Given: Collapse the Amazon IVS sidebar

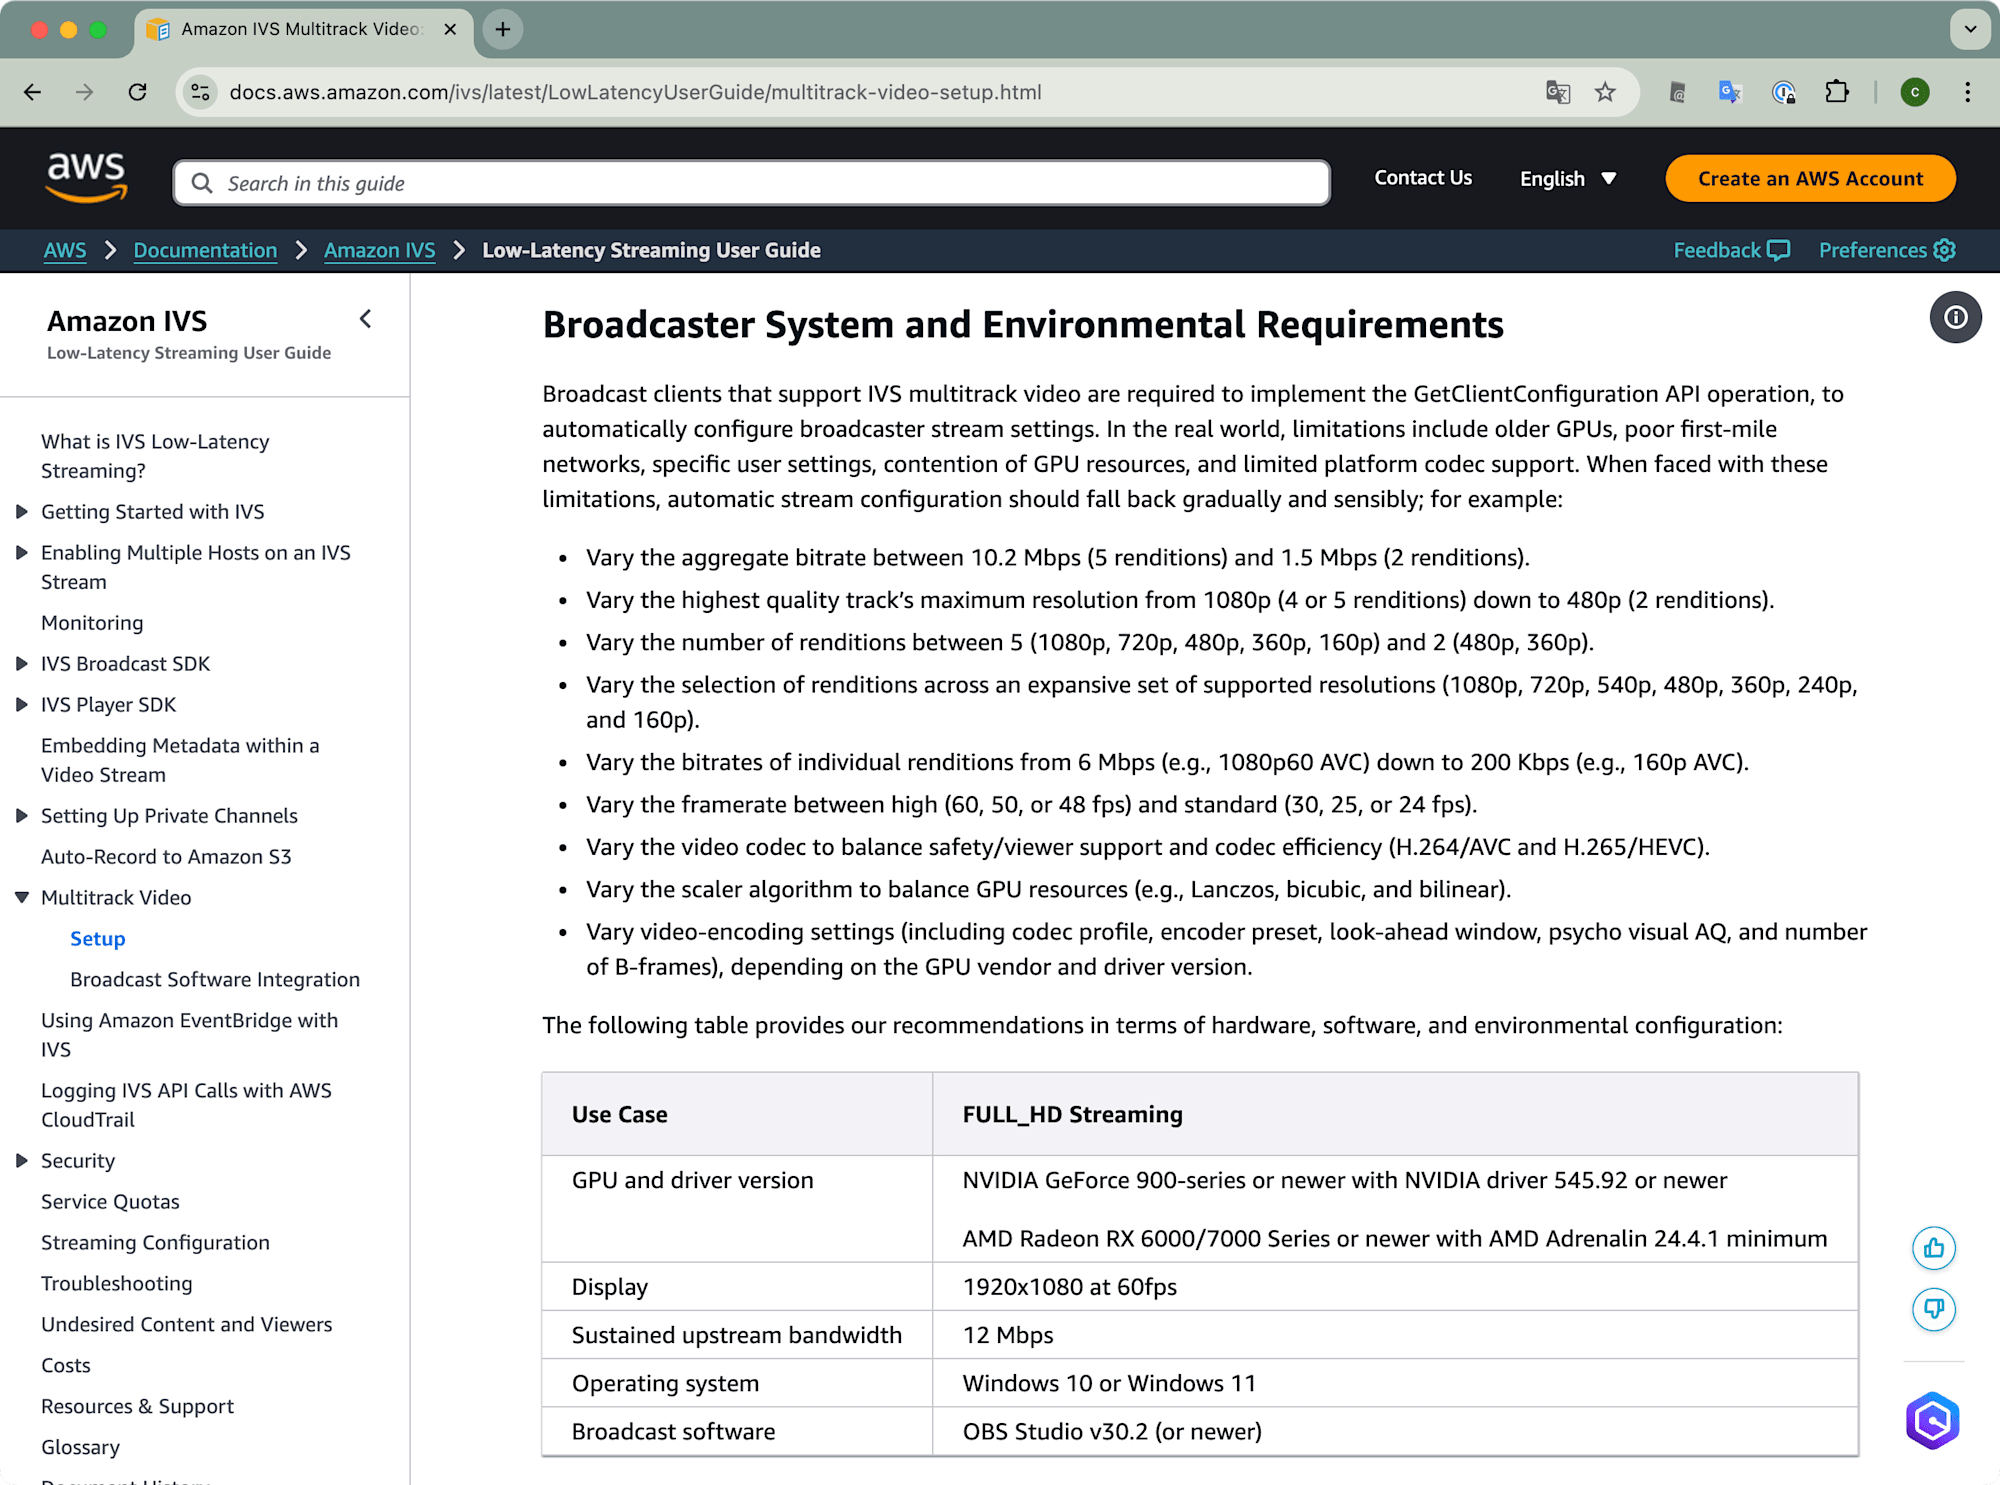Looking at the screenshot, I should (x=366, y=319).
